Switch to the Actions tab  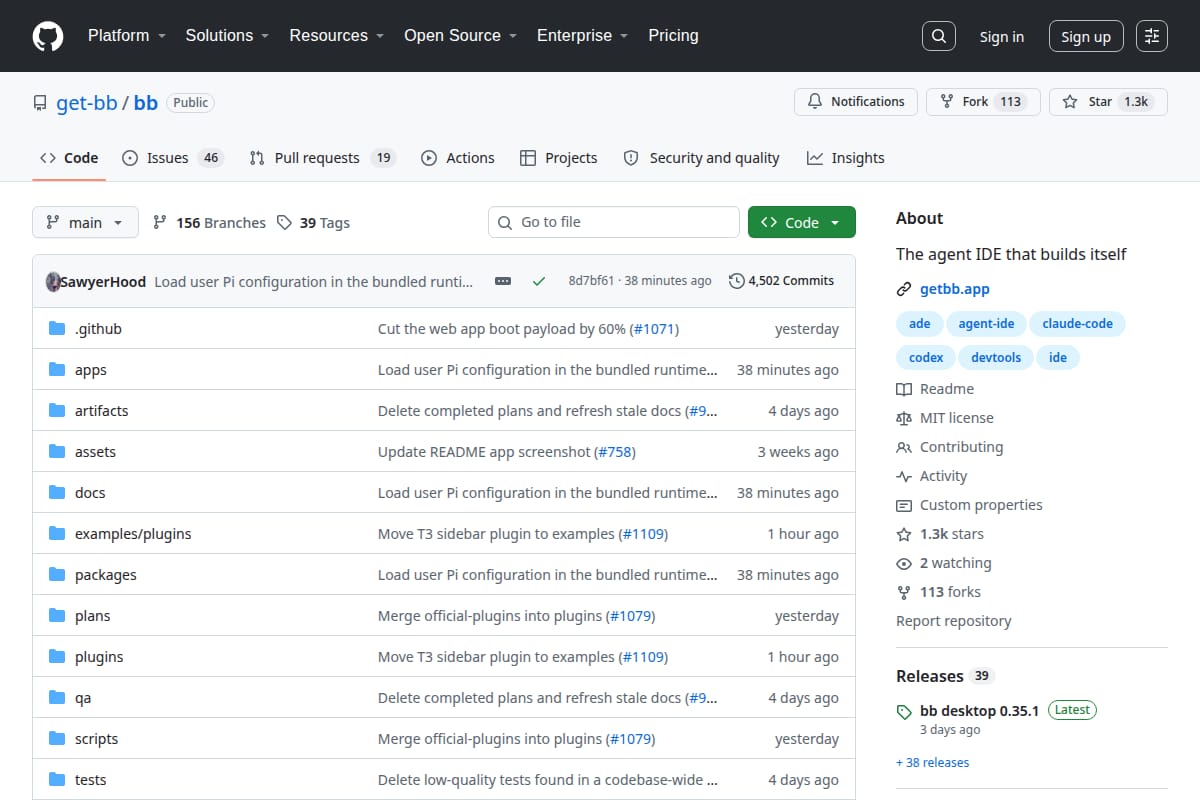click(x=458, y=158)
